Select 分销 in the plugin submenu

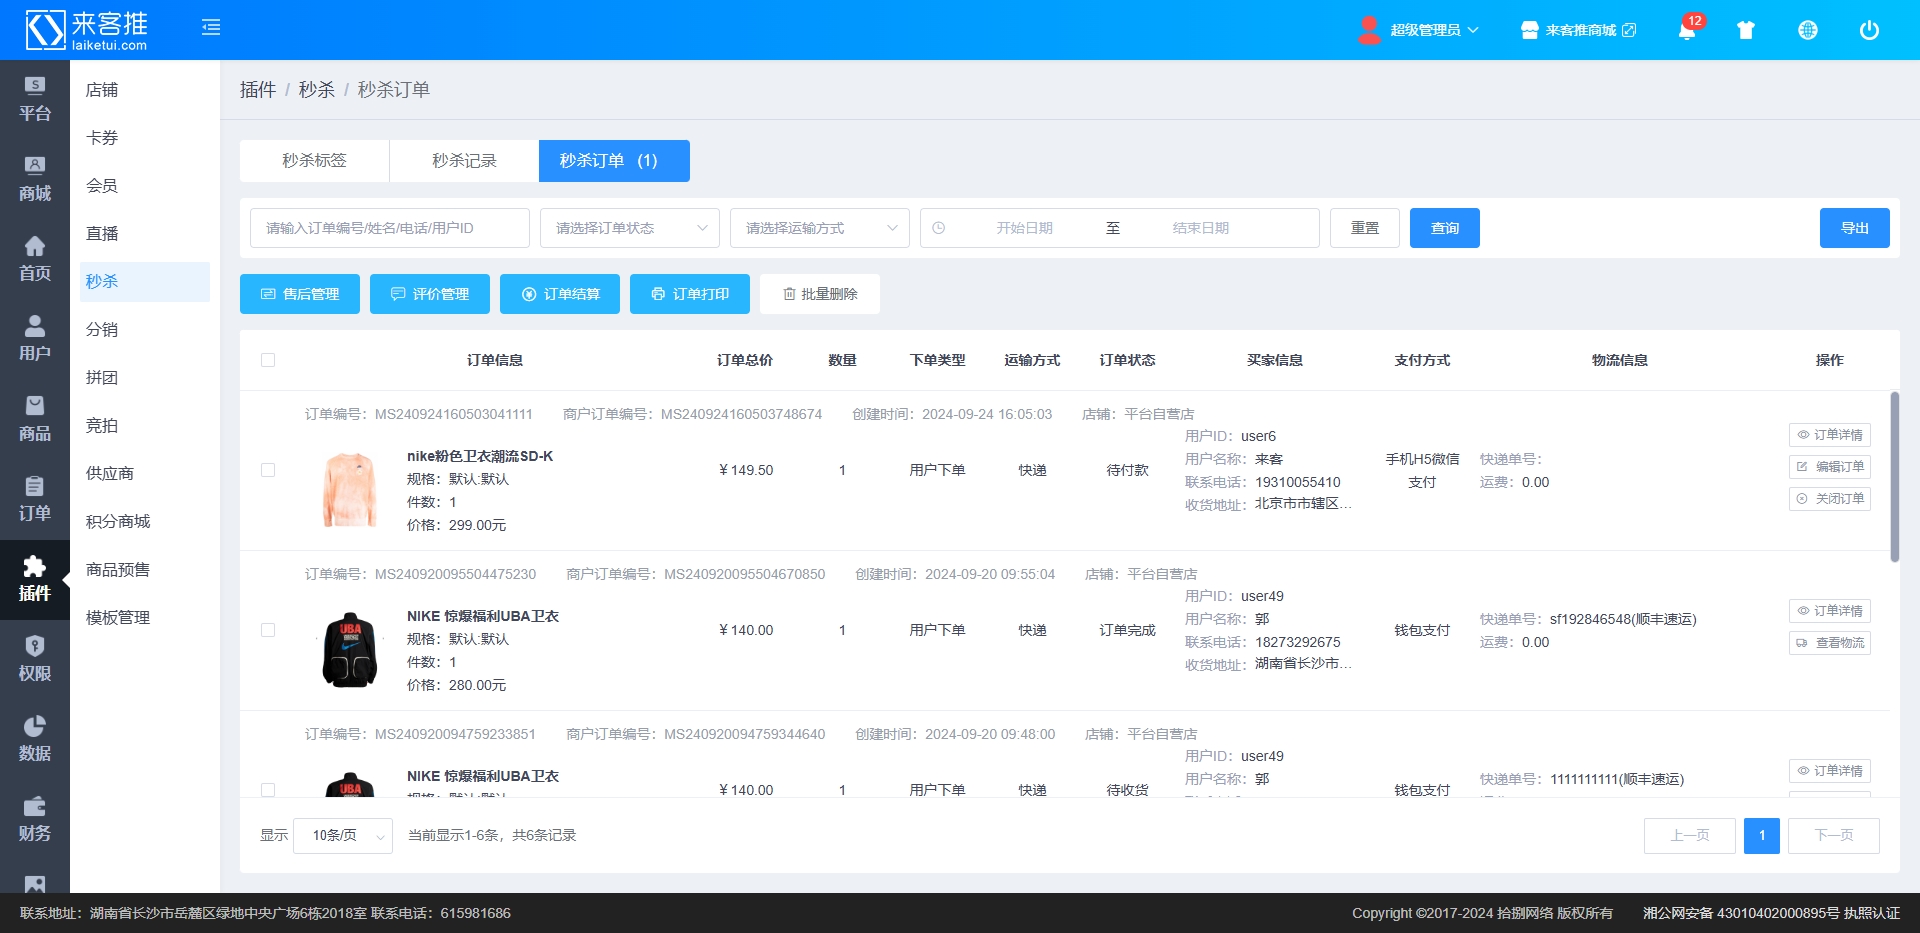click(x=102, y=330)
